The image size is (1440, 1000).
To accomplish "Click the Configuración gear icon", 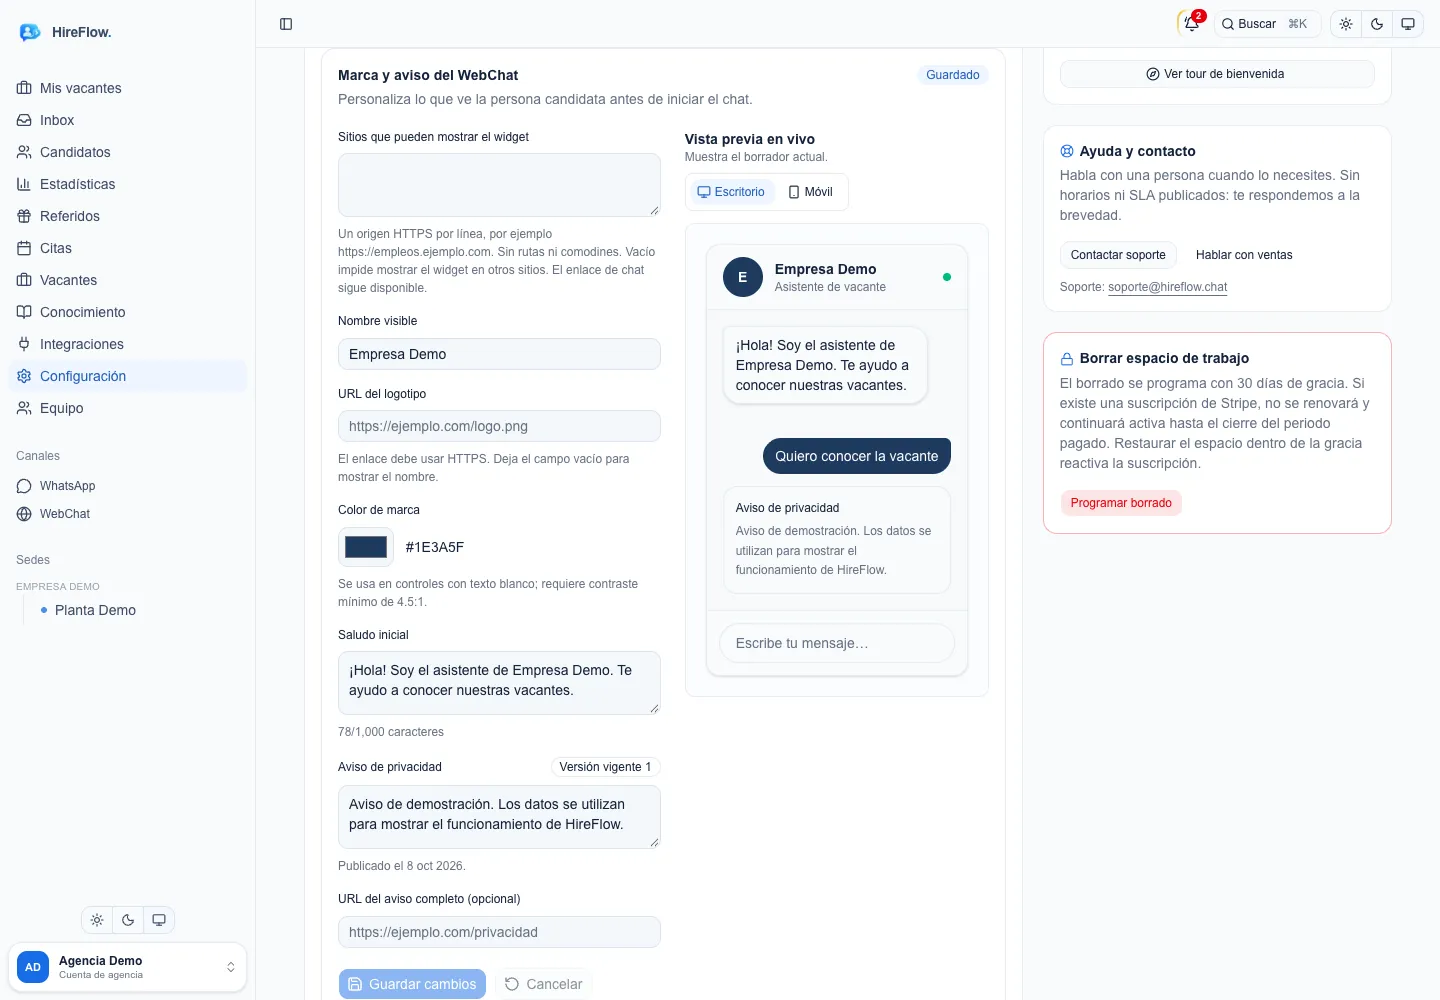I will coord(24,376).
